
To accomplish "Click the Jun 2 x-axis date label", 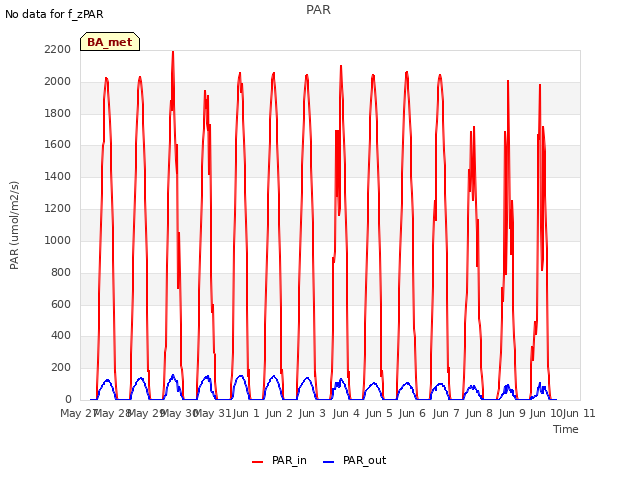I will (279, 413).
